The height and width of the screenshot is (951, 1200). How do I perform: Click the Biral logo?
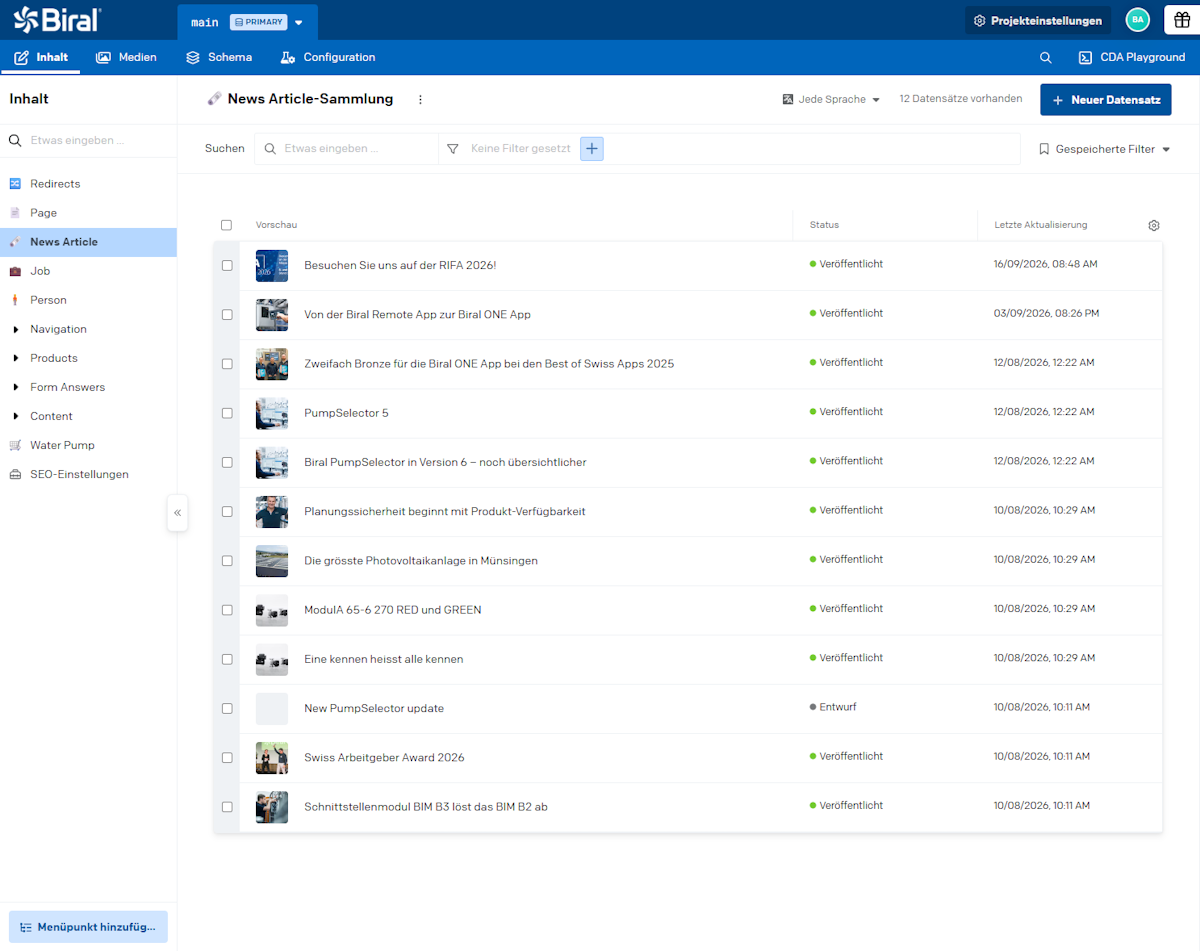point(57,19)
